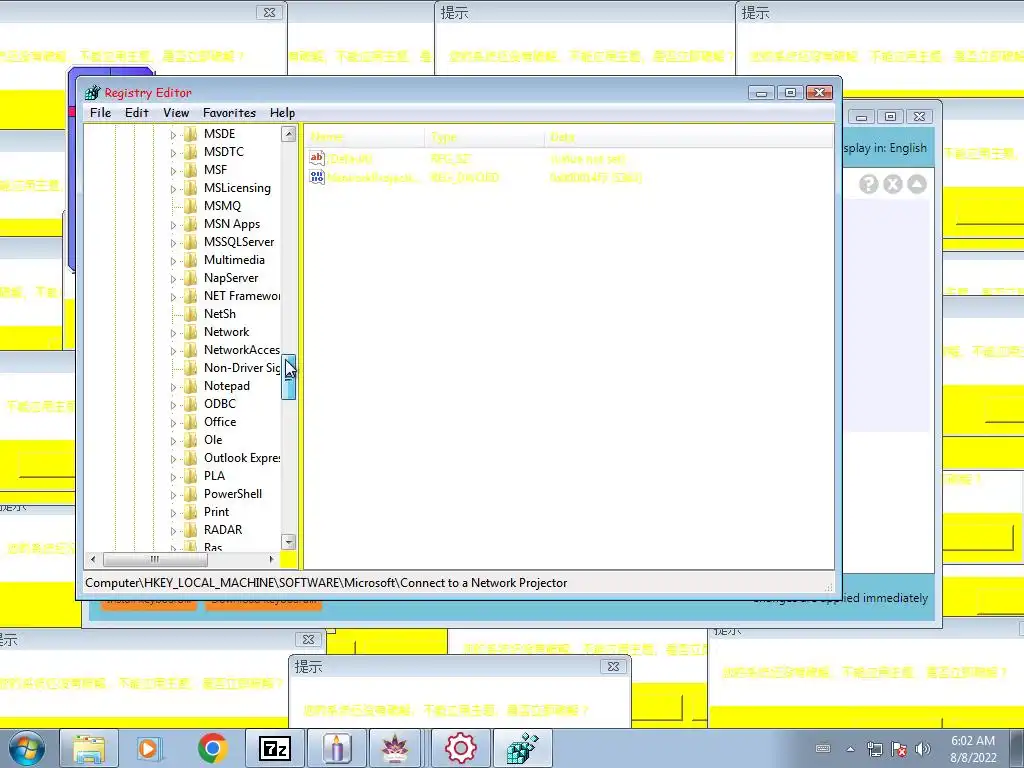Click the Data column header
Screen dimensions: 1024x768
(688, 137)
